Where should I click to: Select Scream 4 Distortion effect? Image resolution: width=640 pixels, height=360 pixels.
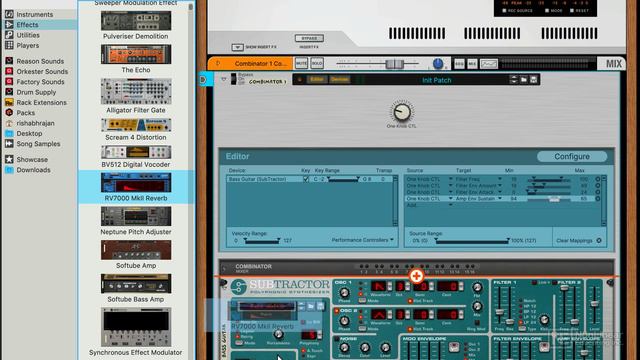136,130
